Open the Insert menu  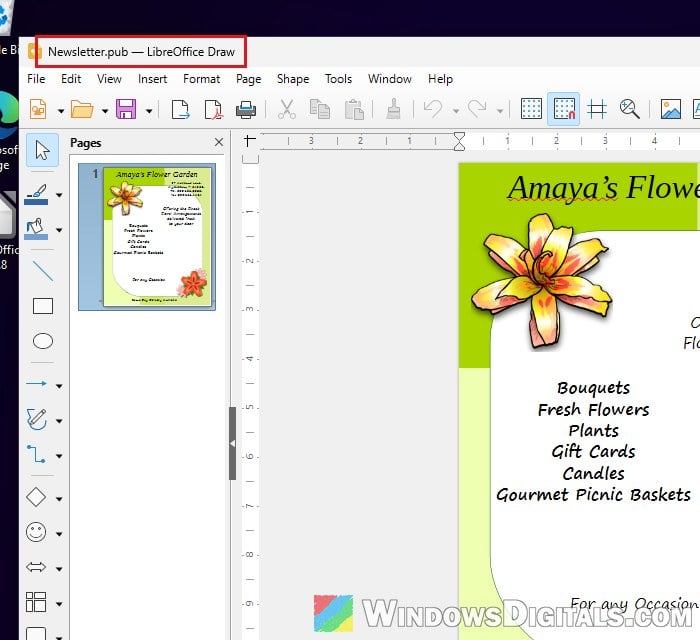pyautogui.click(x=152, y=79)
